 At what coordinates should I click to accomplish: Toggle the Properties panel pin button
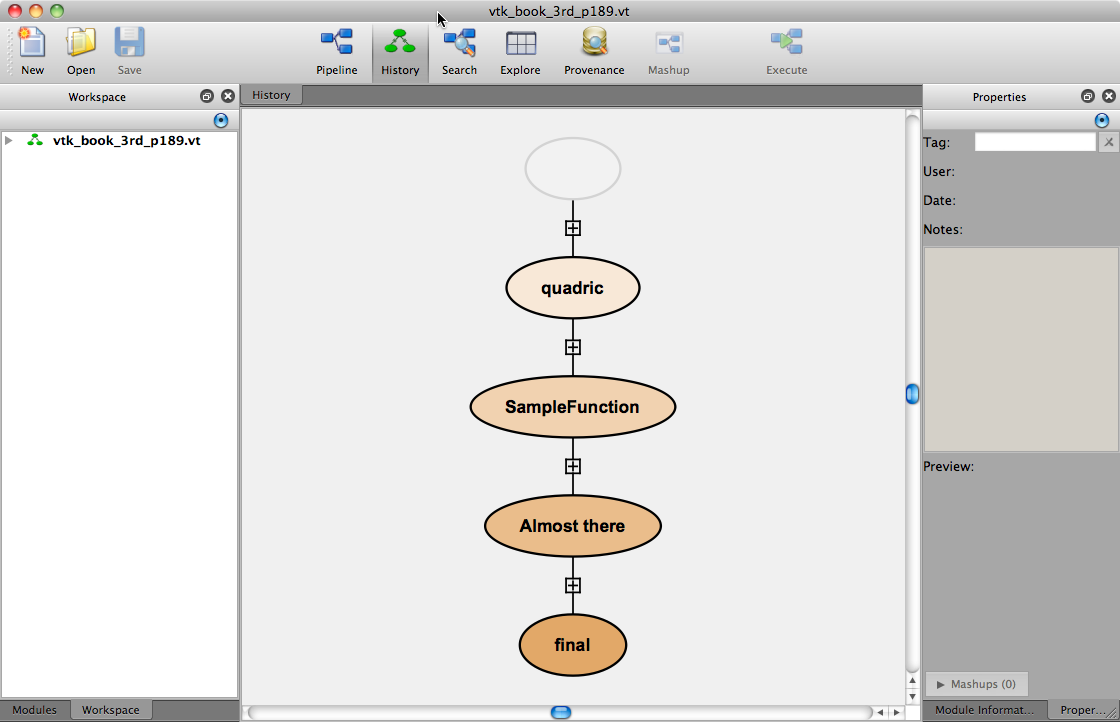(x=1102, y=120)
